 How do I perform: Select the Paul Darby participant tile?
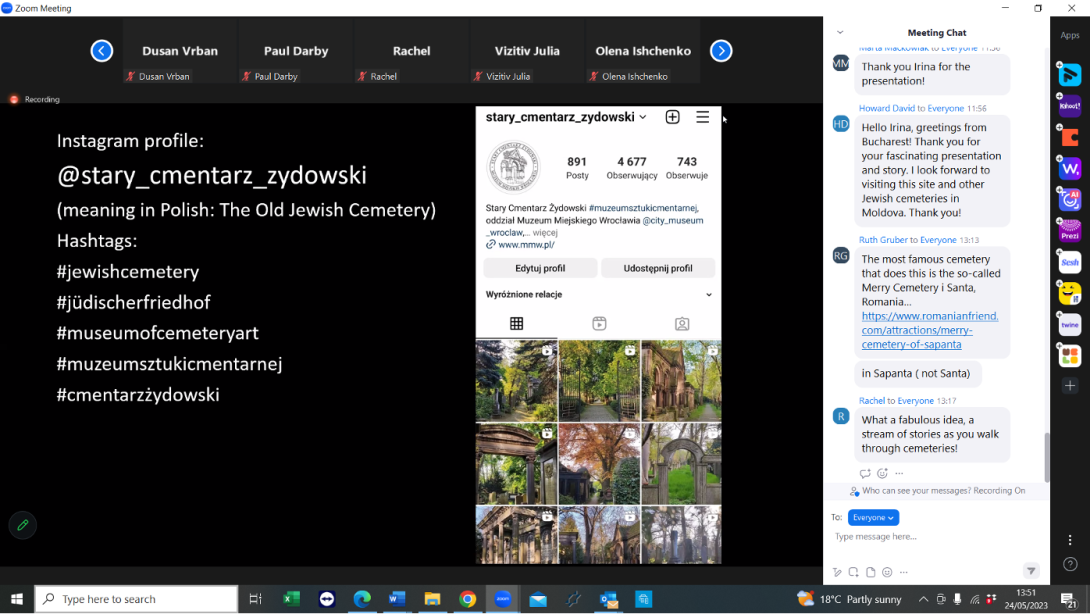[x=296, y=51]
